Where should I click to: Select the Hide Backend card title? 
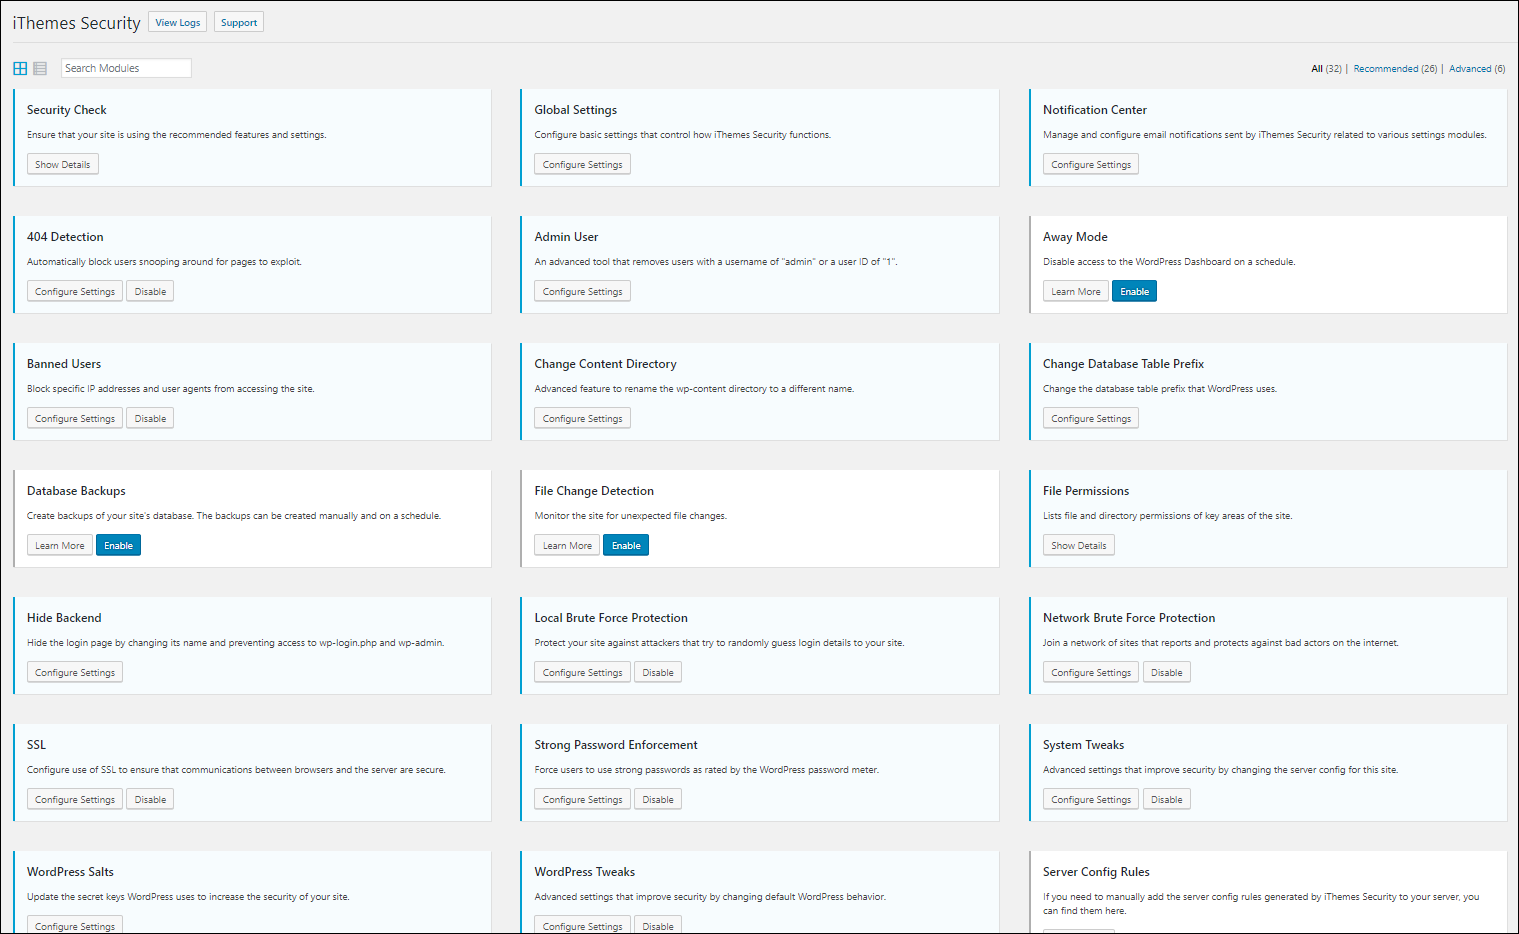point(64,618)
